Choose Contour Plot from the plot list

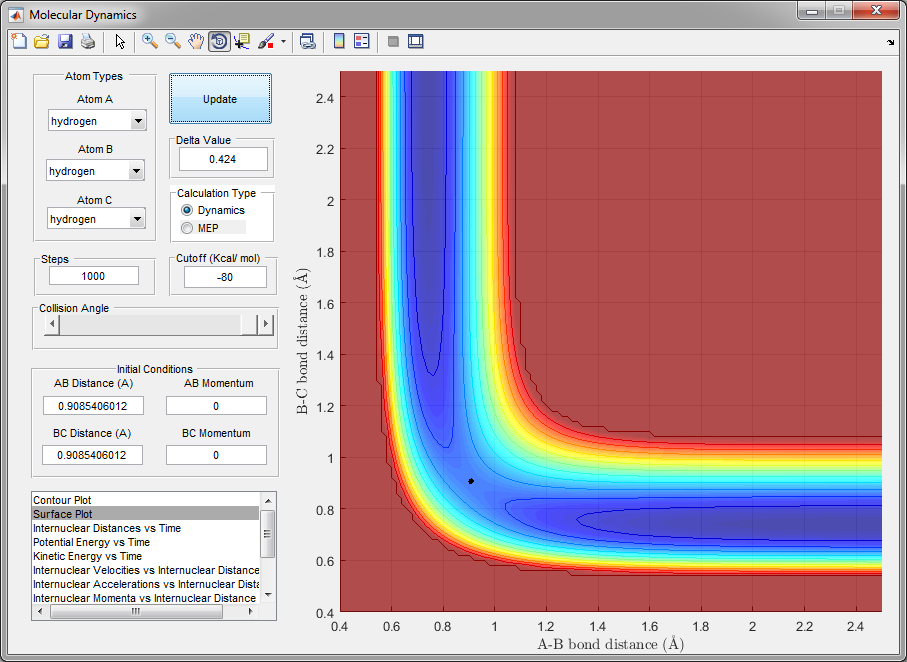[69, 499]
